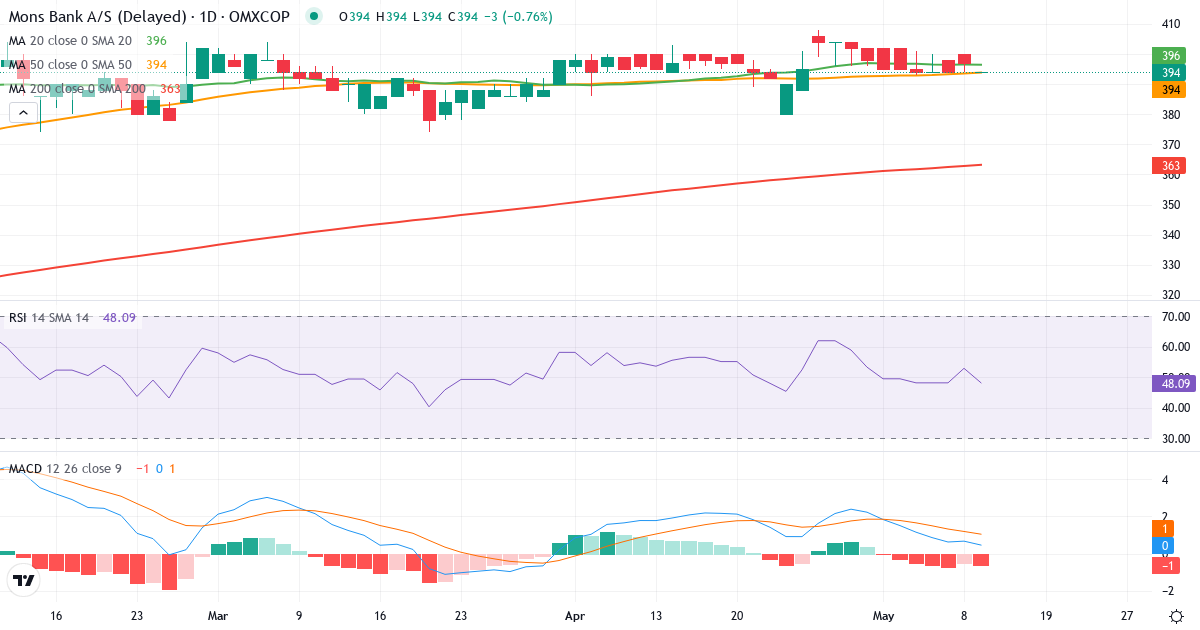Click the May label on time axis
1200x630 pixels.
point(882,616)
